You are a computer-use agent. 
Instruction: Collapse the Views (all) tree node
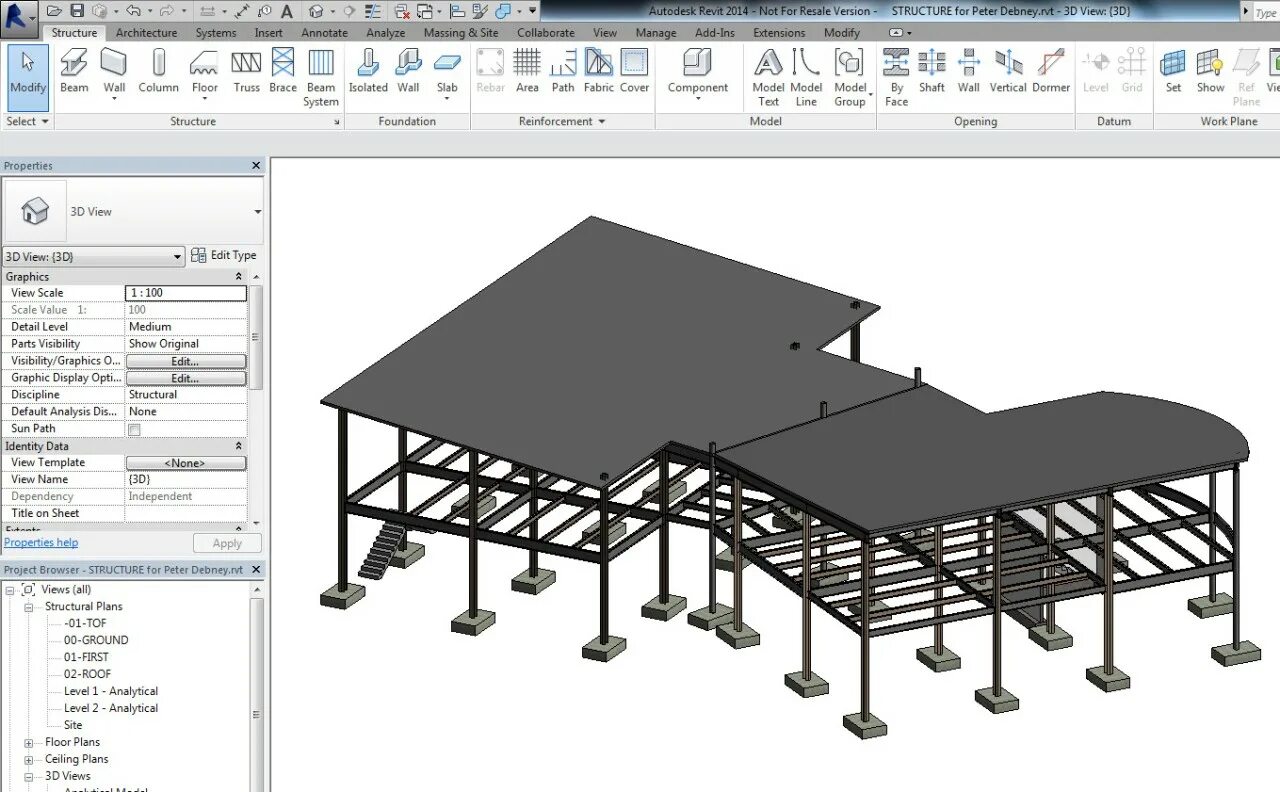tap(10, 590)
